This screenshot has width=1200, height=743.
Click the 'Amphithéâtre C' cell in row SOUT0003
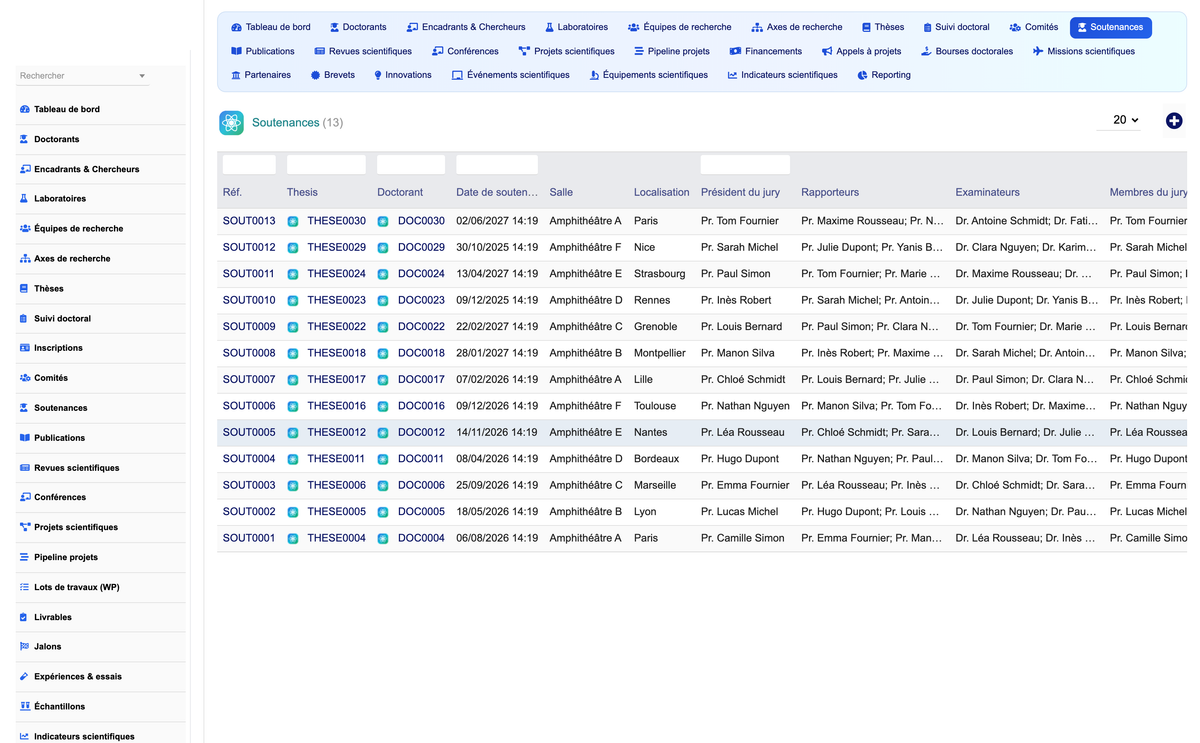(x=586, y=485)
